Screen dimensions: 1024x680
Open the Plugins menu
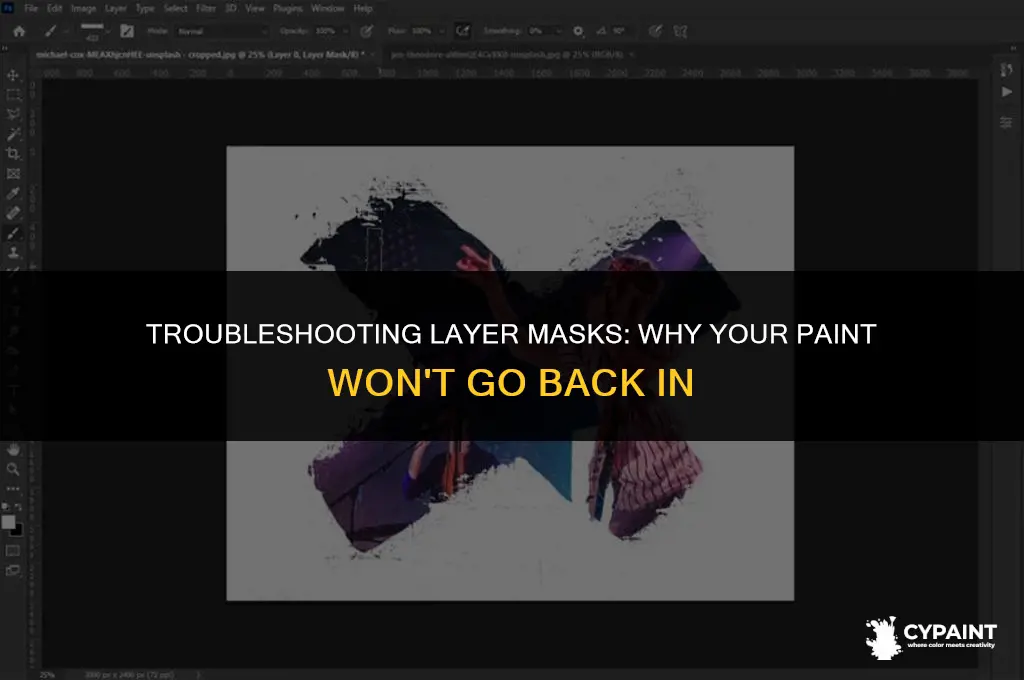coord(287,8)
